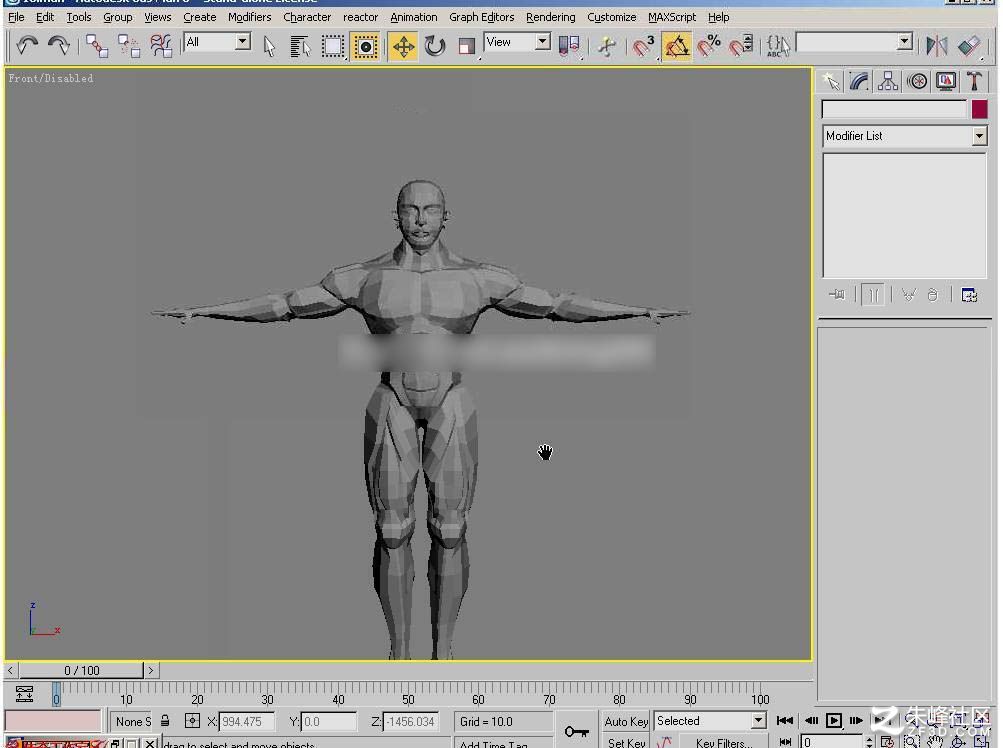
Task: Click the Previous Frame button
Action: (811, 720)
